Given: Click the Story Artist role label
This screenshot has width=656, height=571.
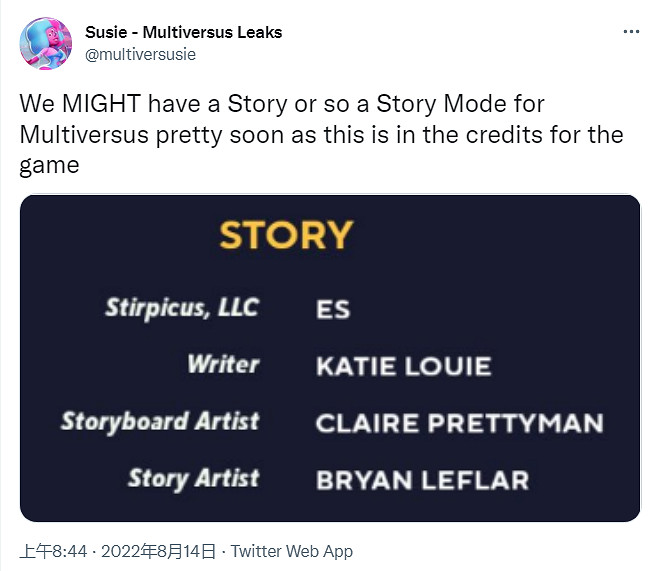Looking at the screenshot, I should click(x=193, y=478).
